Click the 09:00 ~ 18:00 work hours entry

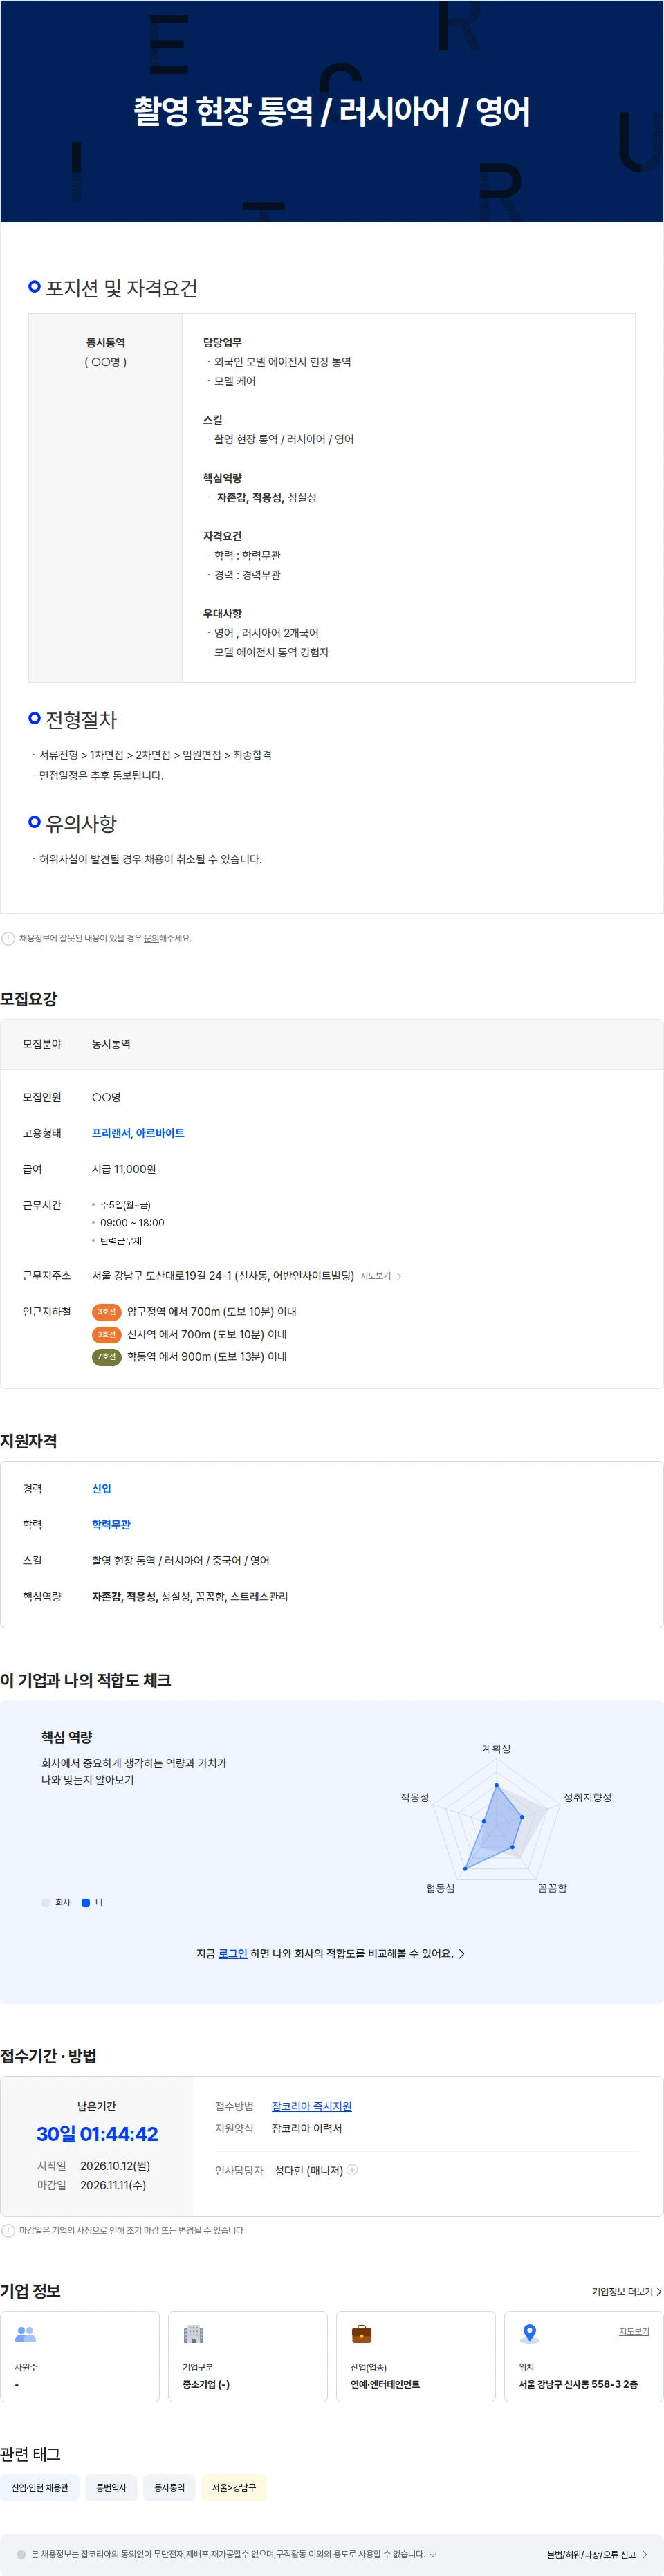pyautogui.click(x=132, y=1223)
